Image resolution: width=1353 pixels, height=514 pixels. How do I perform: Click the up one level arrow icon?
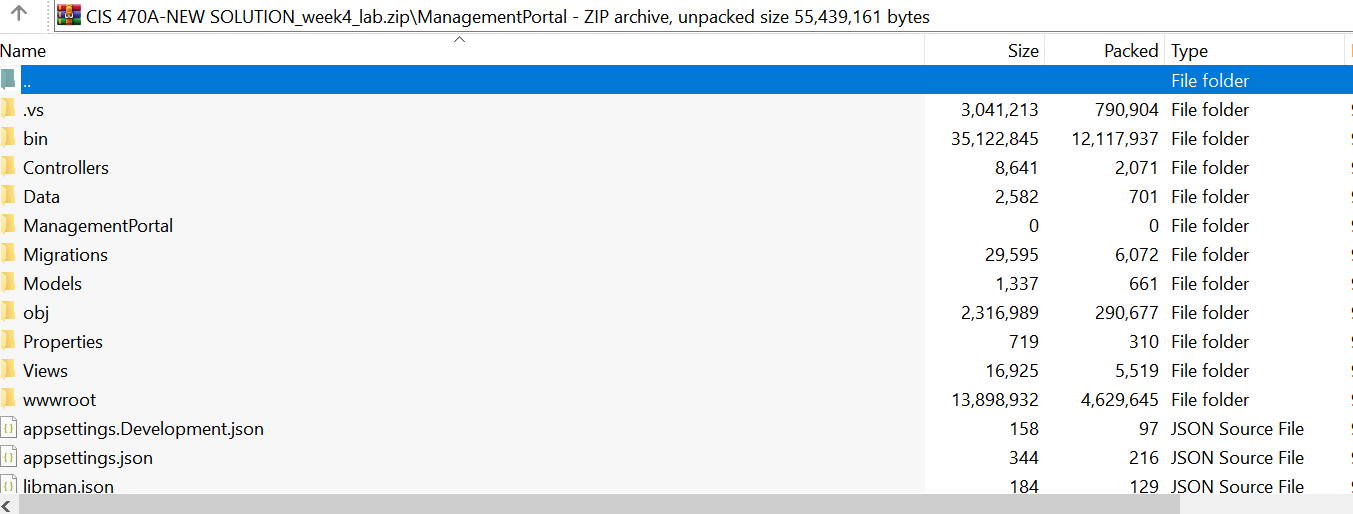click(19, 15)
